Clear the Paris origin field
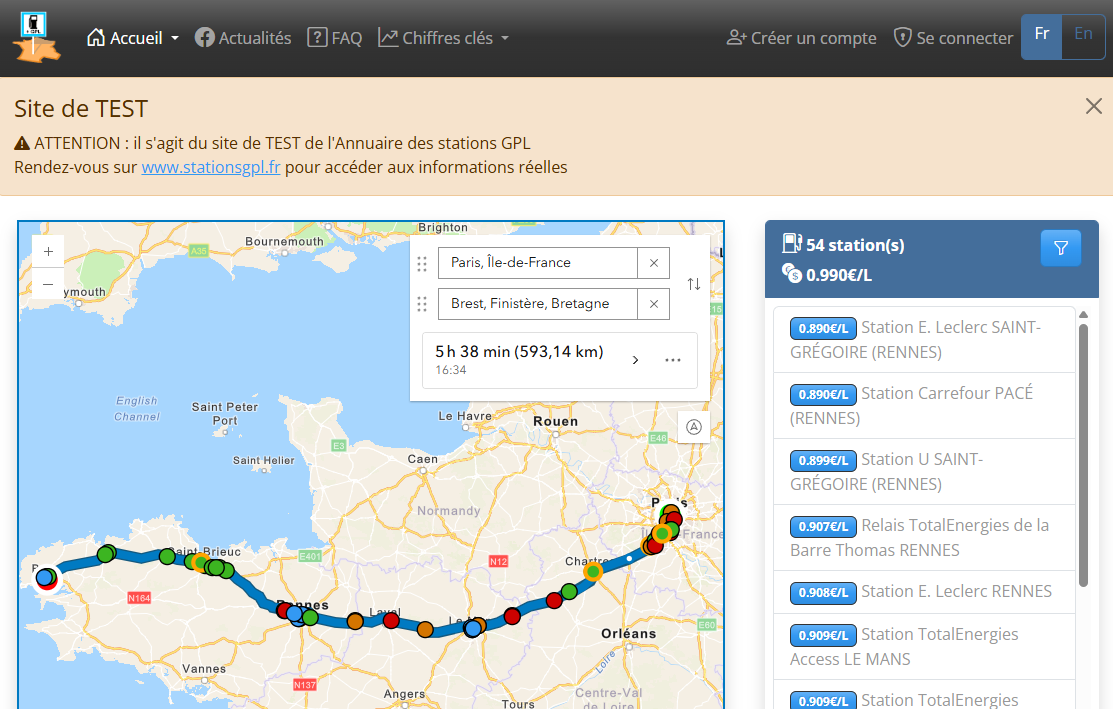This screenshot has height=709, width=1113. point(654,263)
